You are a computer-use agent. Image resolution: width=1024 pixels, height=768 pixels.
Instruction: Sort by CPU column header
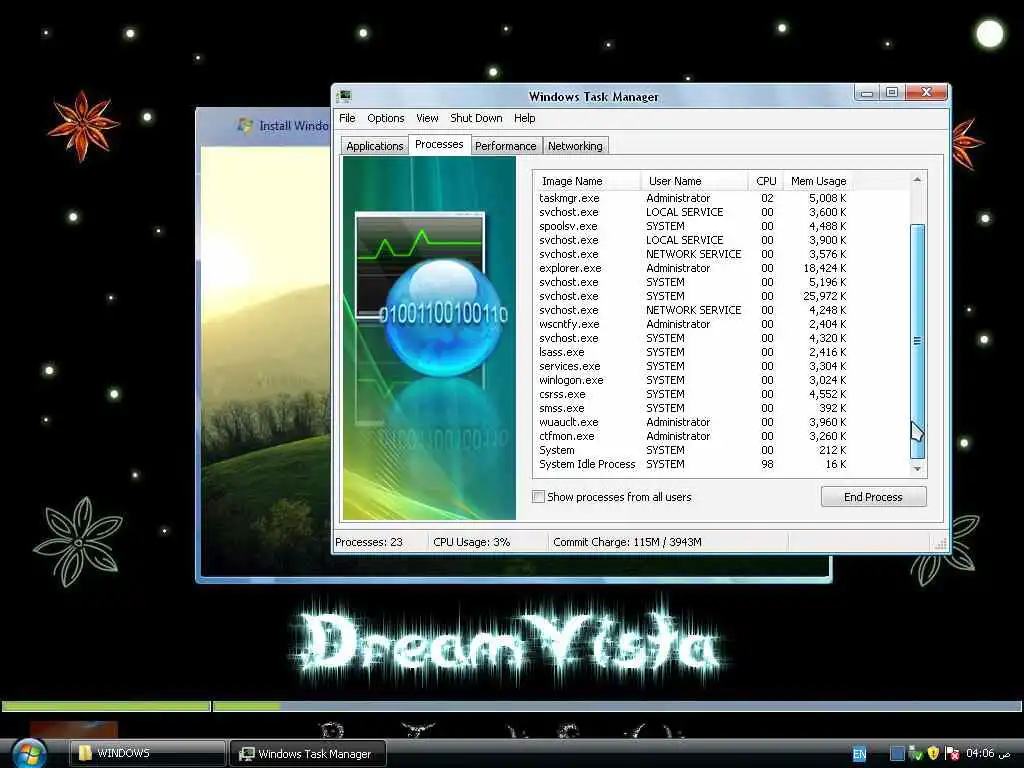(x=766, y=181)
